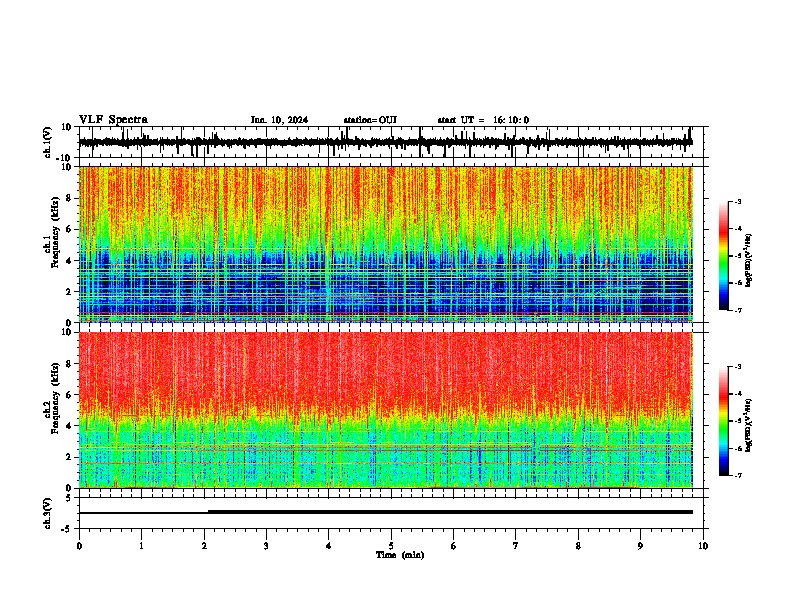
Task: Click the "-3" label on ch.1 color bar
Action: 737,201
